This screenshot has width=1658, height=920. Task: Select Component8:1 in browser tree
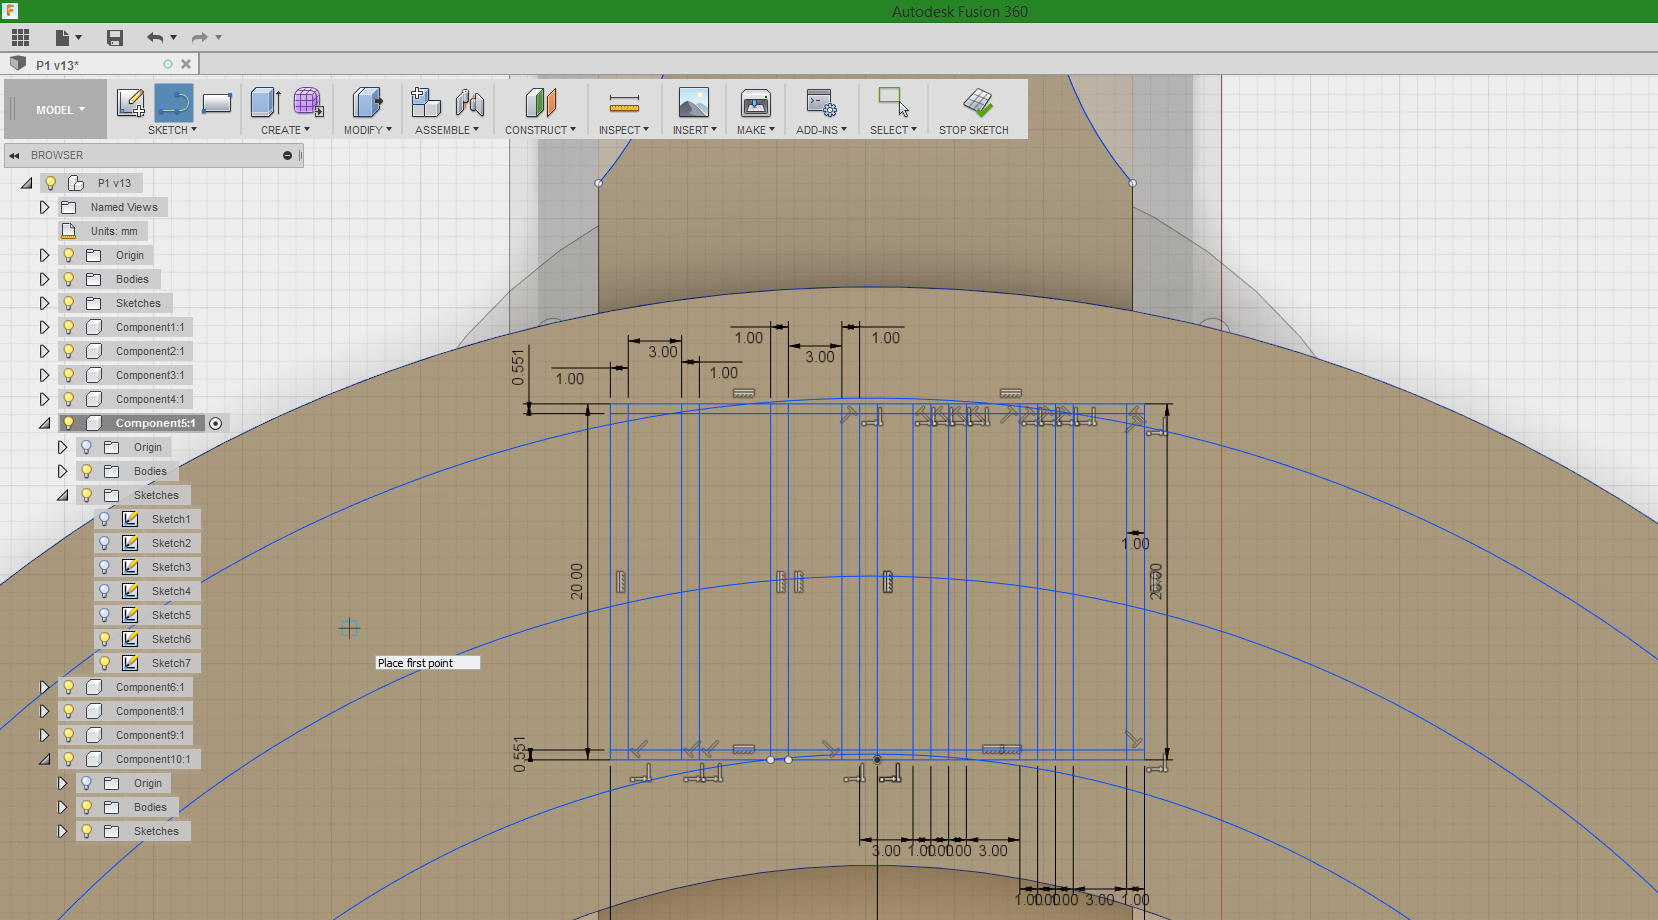[150, 711]
